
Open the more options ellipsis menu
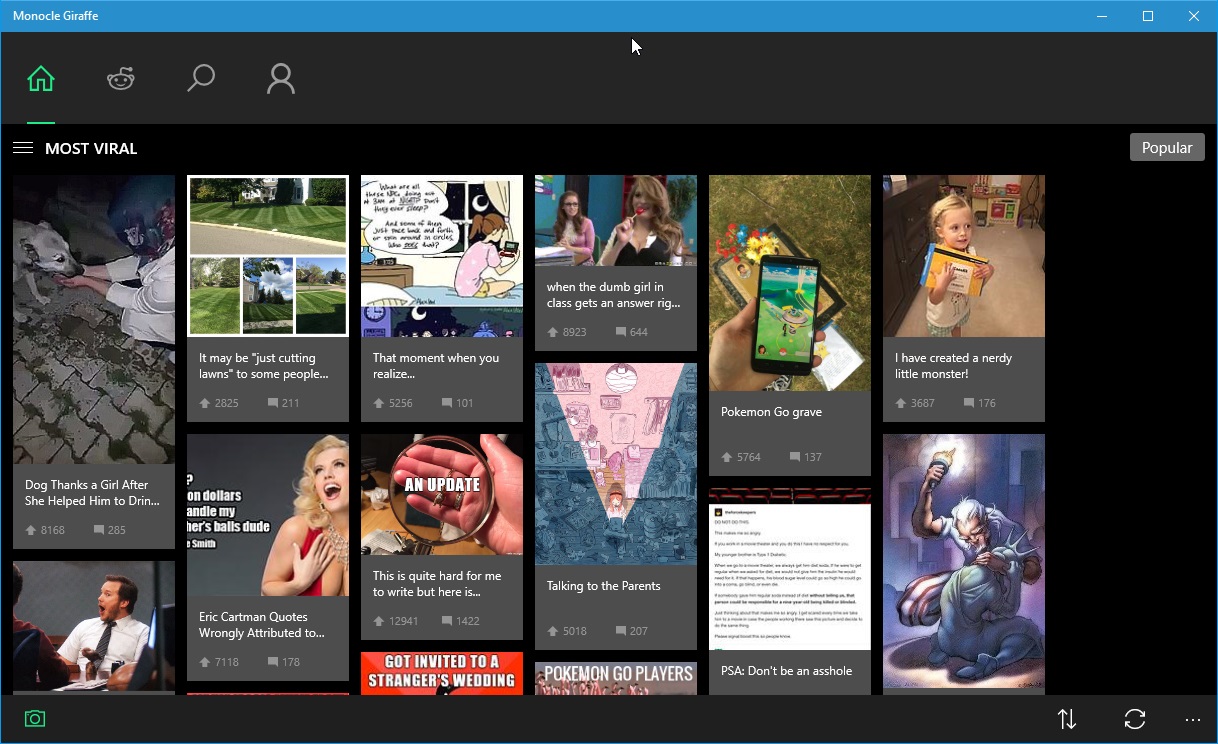1192,719
